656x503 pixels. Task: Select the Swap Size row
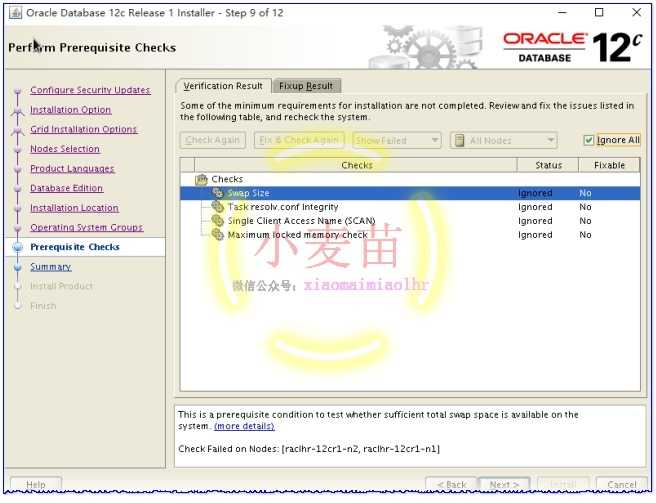click(410, 193)
